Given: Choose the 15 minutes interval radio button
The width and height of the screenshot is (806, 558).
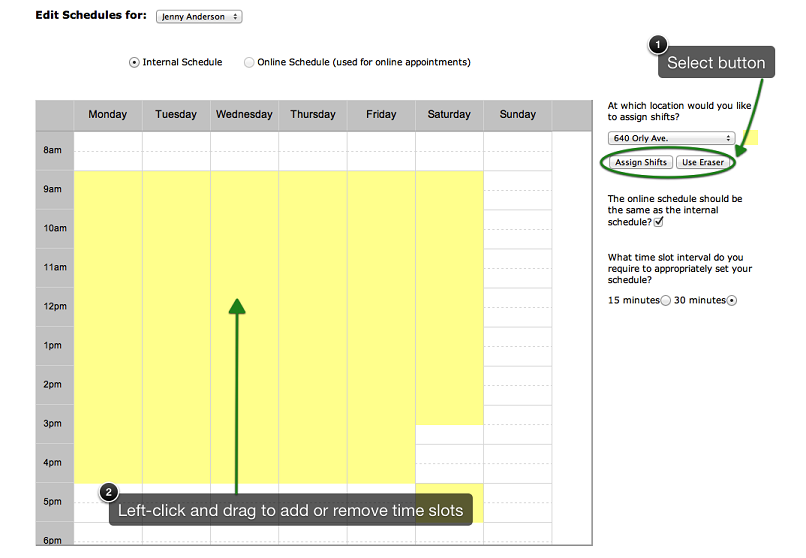Looking at the screenshot, I should point(665,300).
